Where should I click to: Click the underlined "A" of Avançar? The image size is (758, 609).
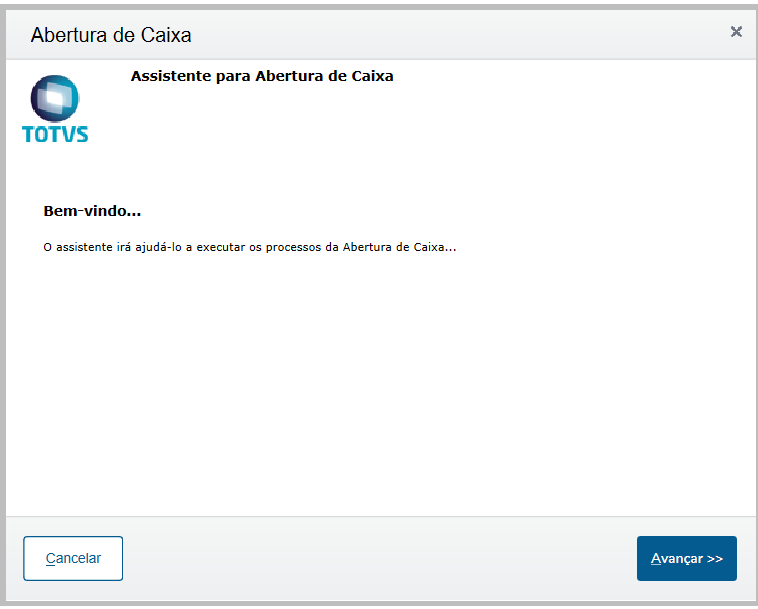point(656,559)
